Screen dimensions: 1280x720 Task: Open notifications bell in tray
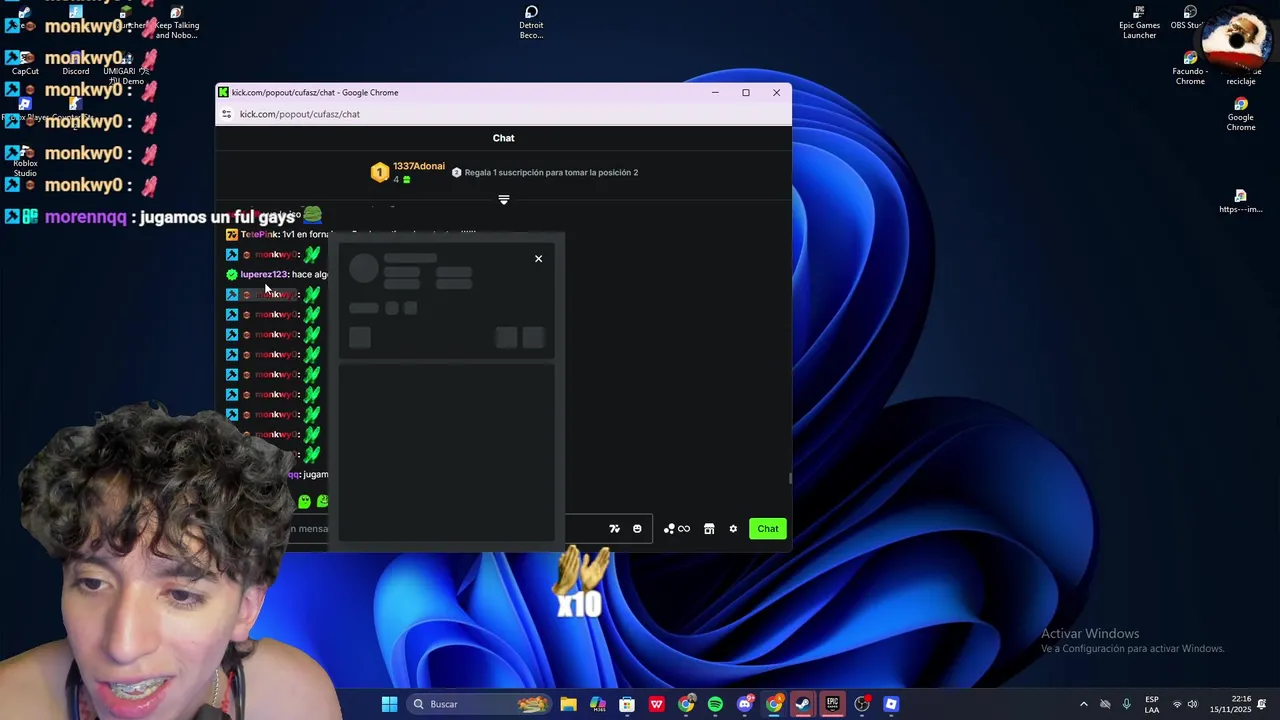point(1262,704)
